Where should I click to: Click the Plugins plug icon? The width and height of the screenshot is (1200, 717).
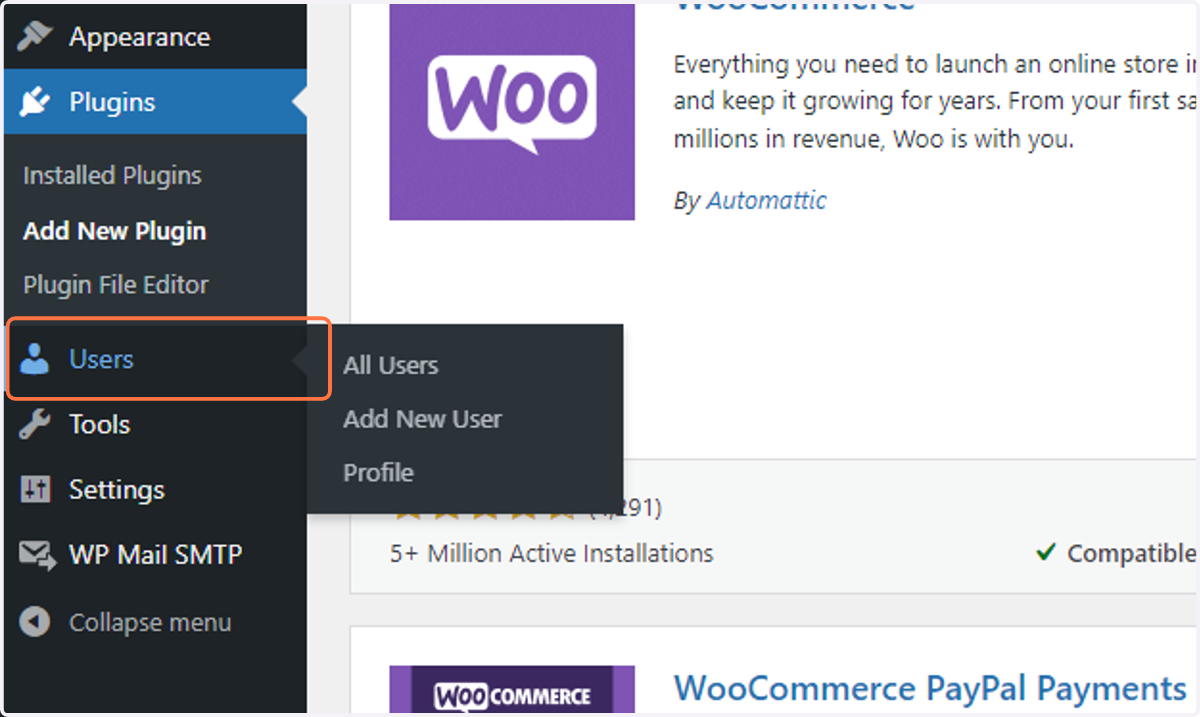click(34, 102)
